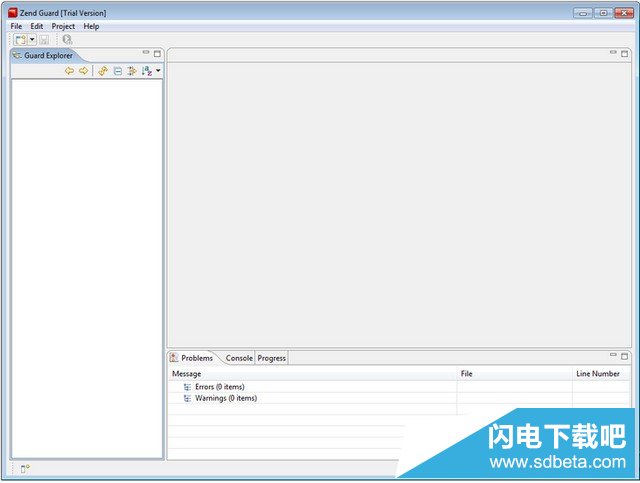Expand the Errors (0 items) row
Viewport: 640px width, 483px height.
[187, 387]
